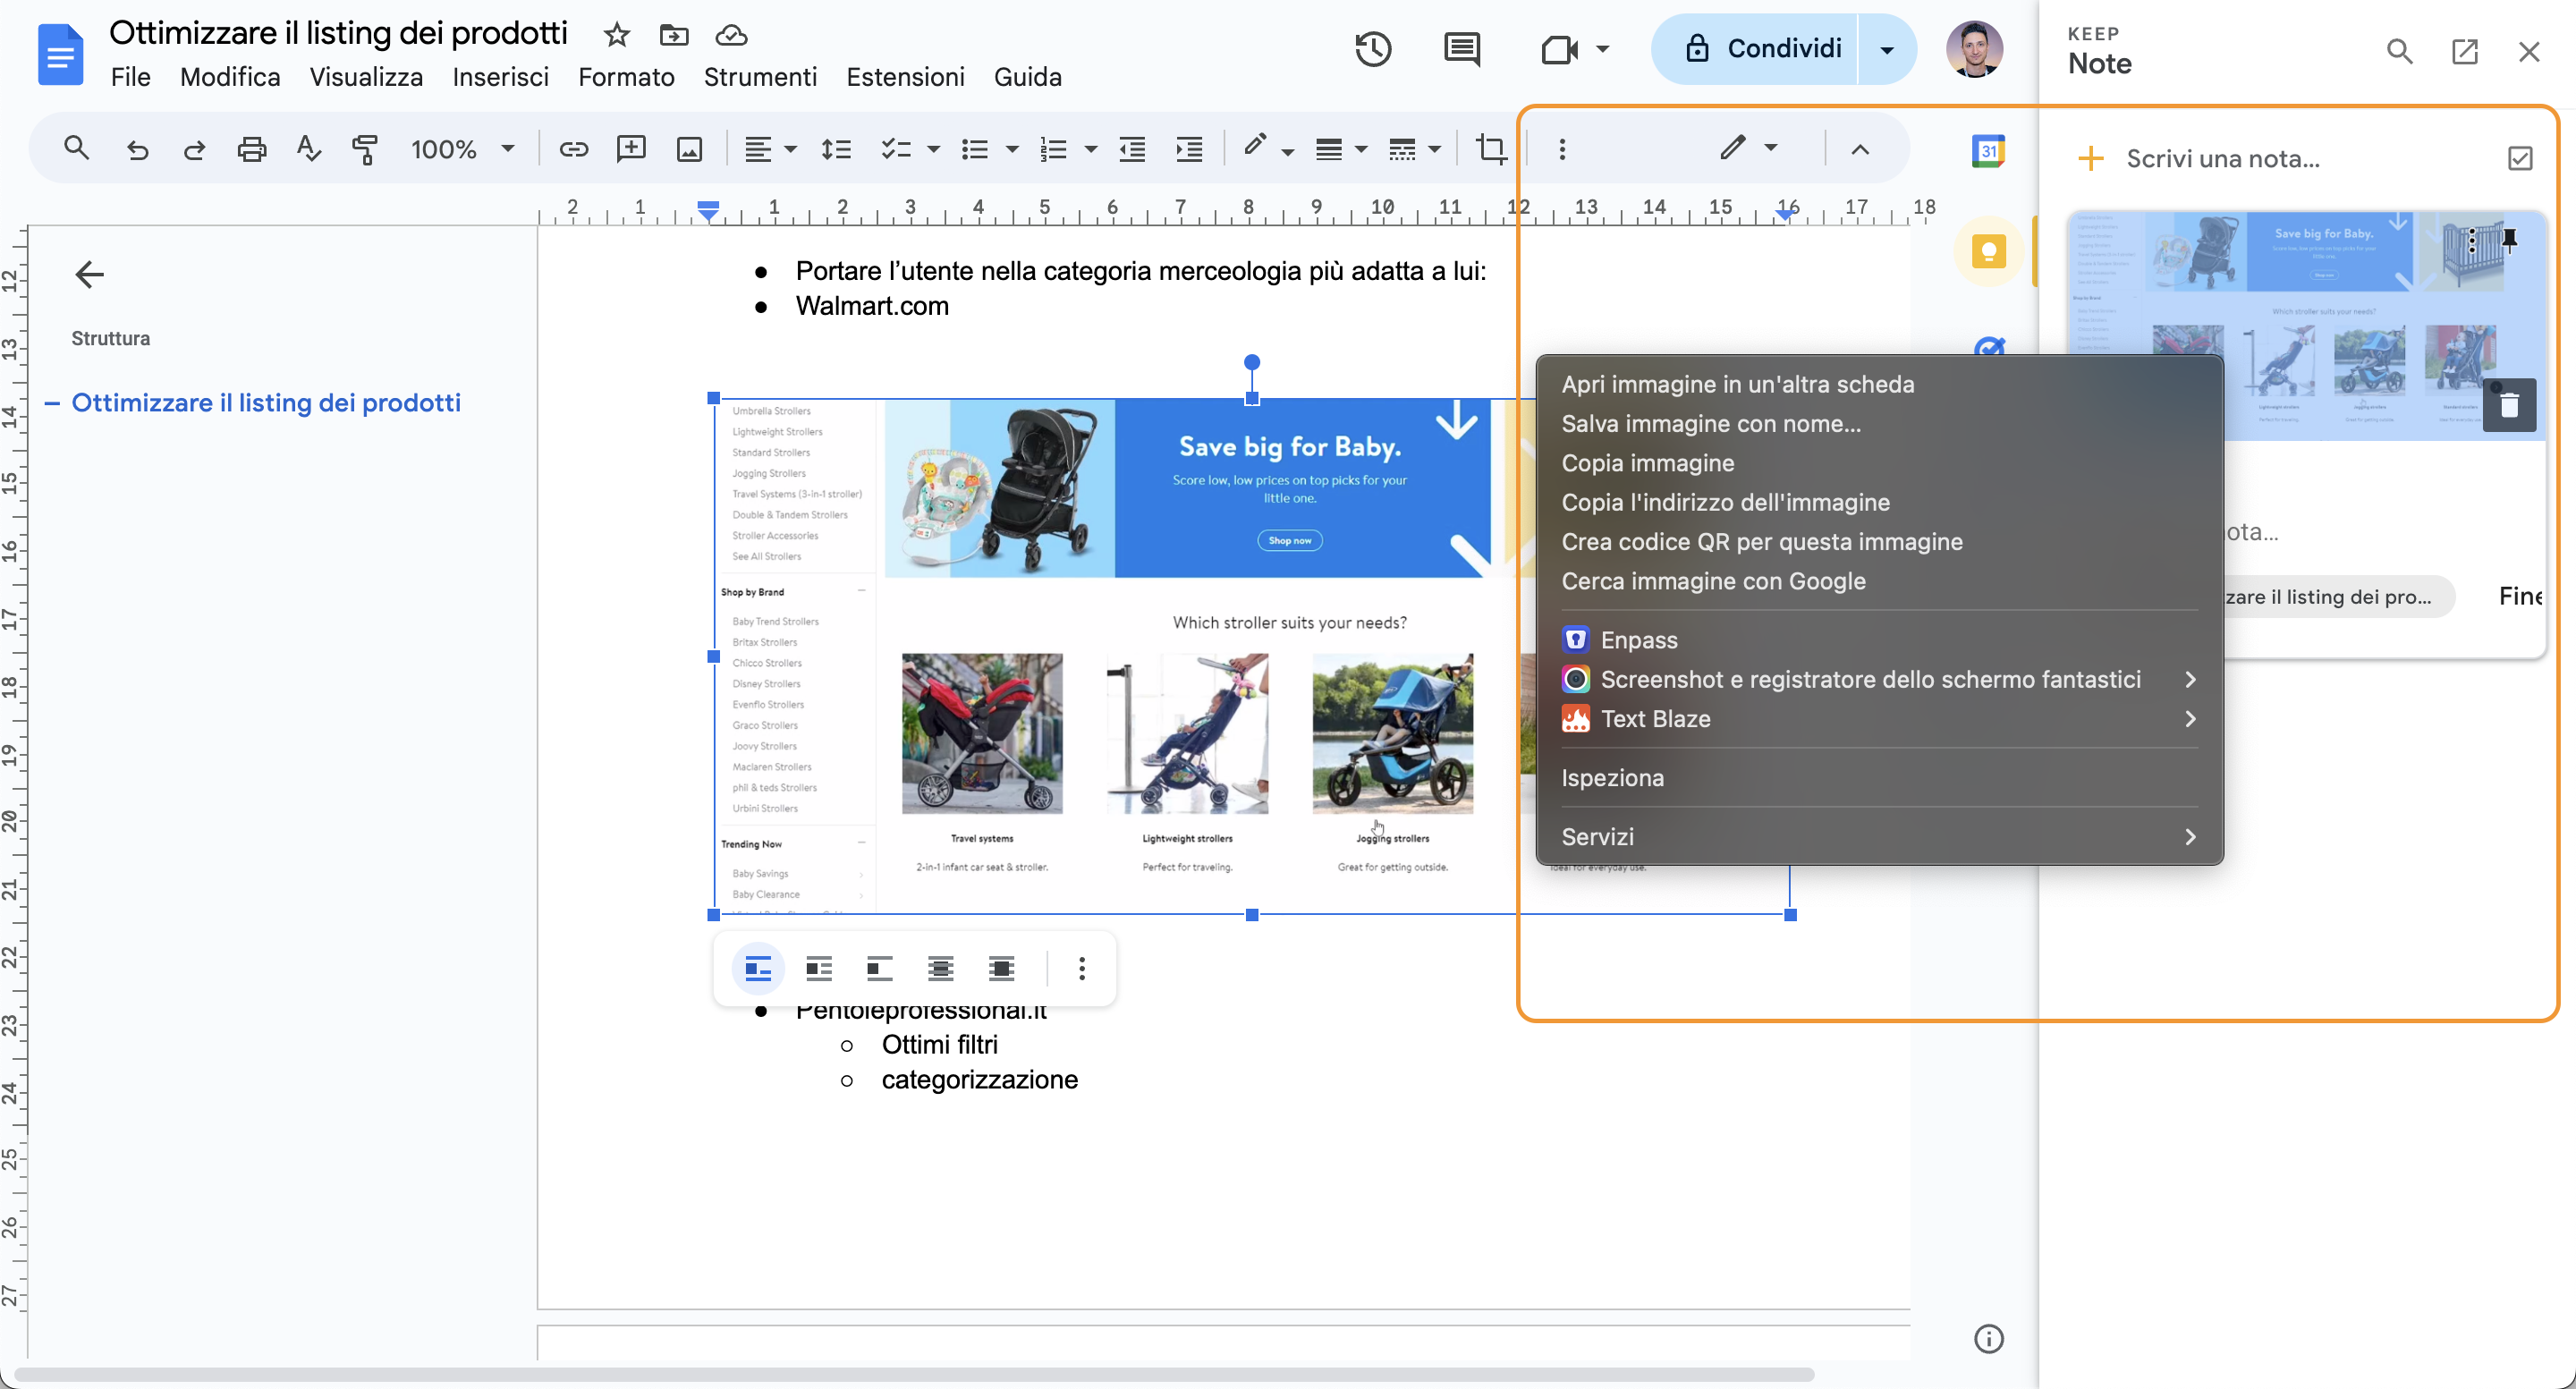
Task: Click the undo arrow in toolbar
Action: tap(137, 150)
